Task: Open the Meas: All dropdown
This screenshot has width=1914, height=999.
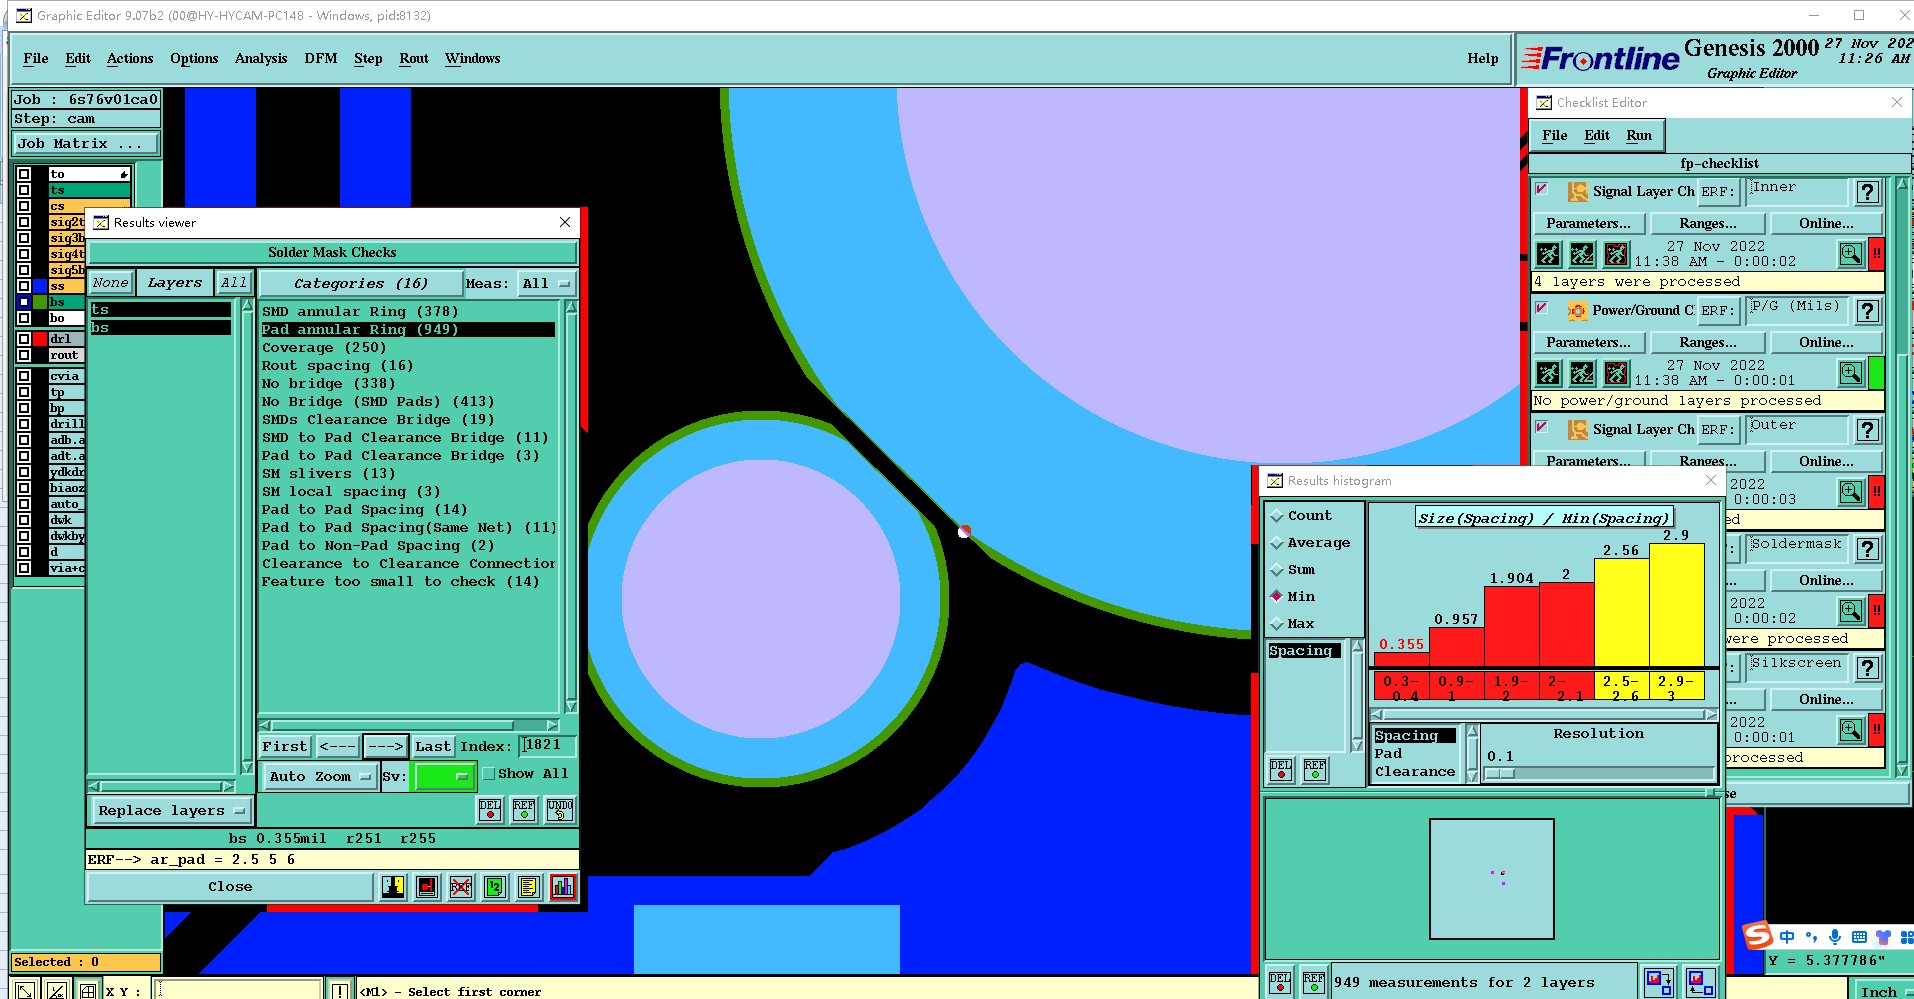Action: tap(546, 284)
